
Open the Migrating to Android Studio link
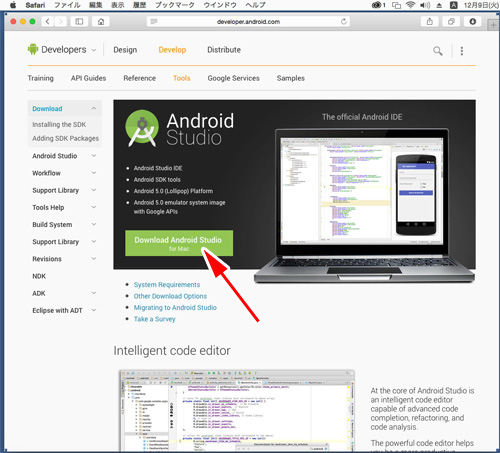click(175, 307)
